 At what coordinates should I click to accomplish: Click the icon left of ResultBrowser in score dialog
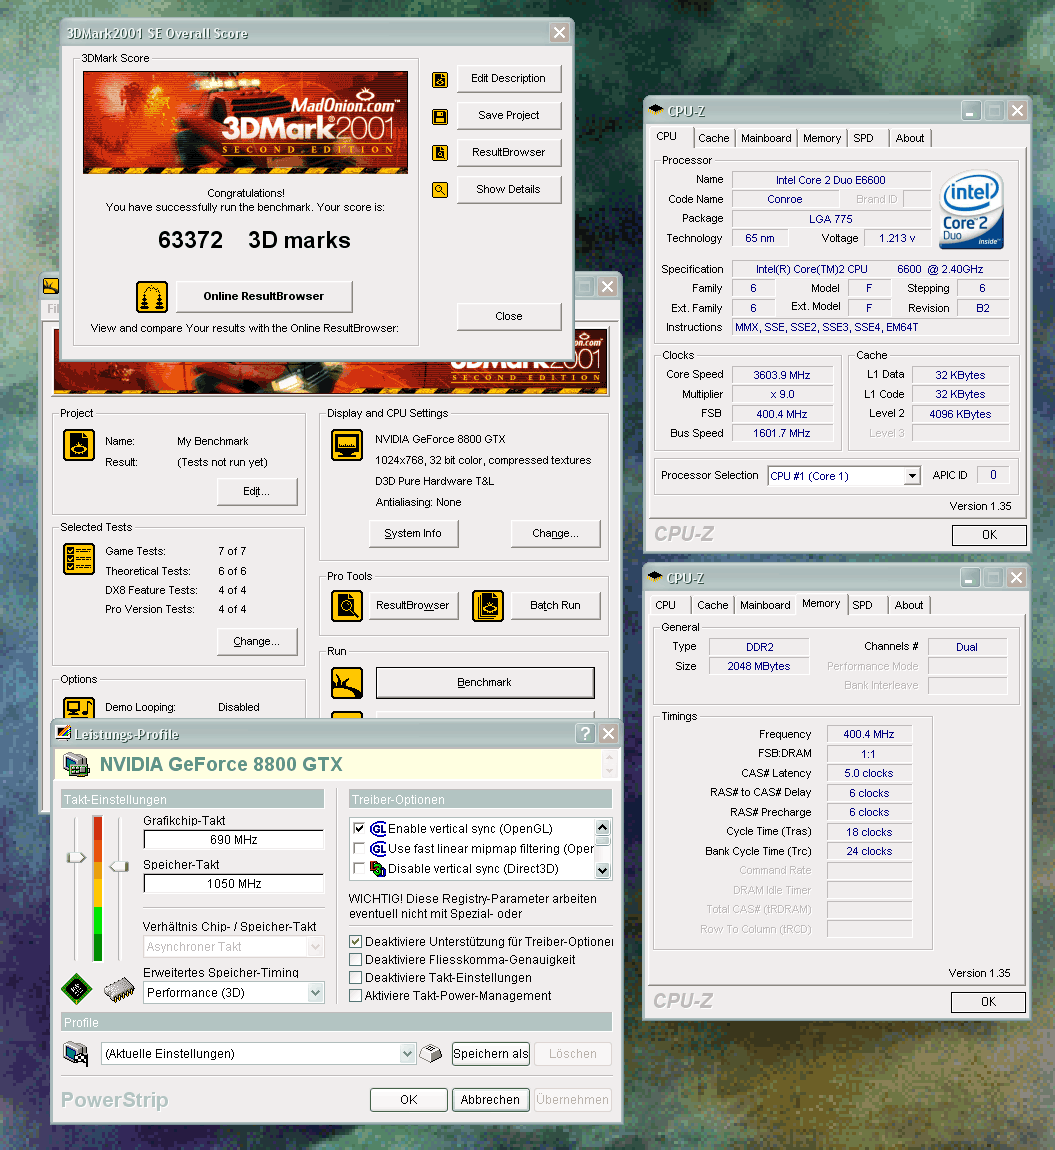click(440, 153)
